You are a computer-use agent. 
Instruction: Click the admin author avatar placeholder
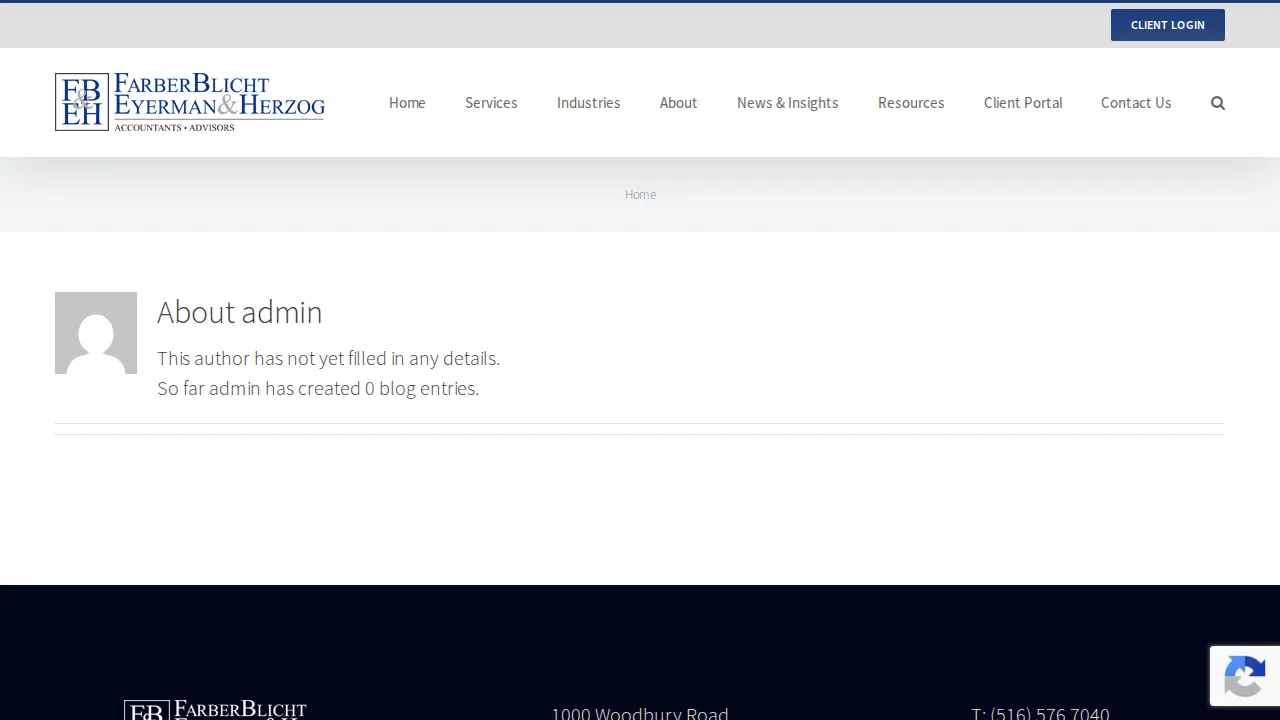[96, 333]
